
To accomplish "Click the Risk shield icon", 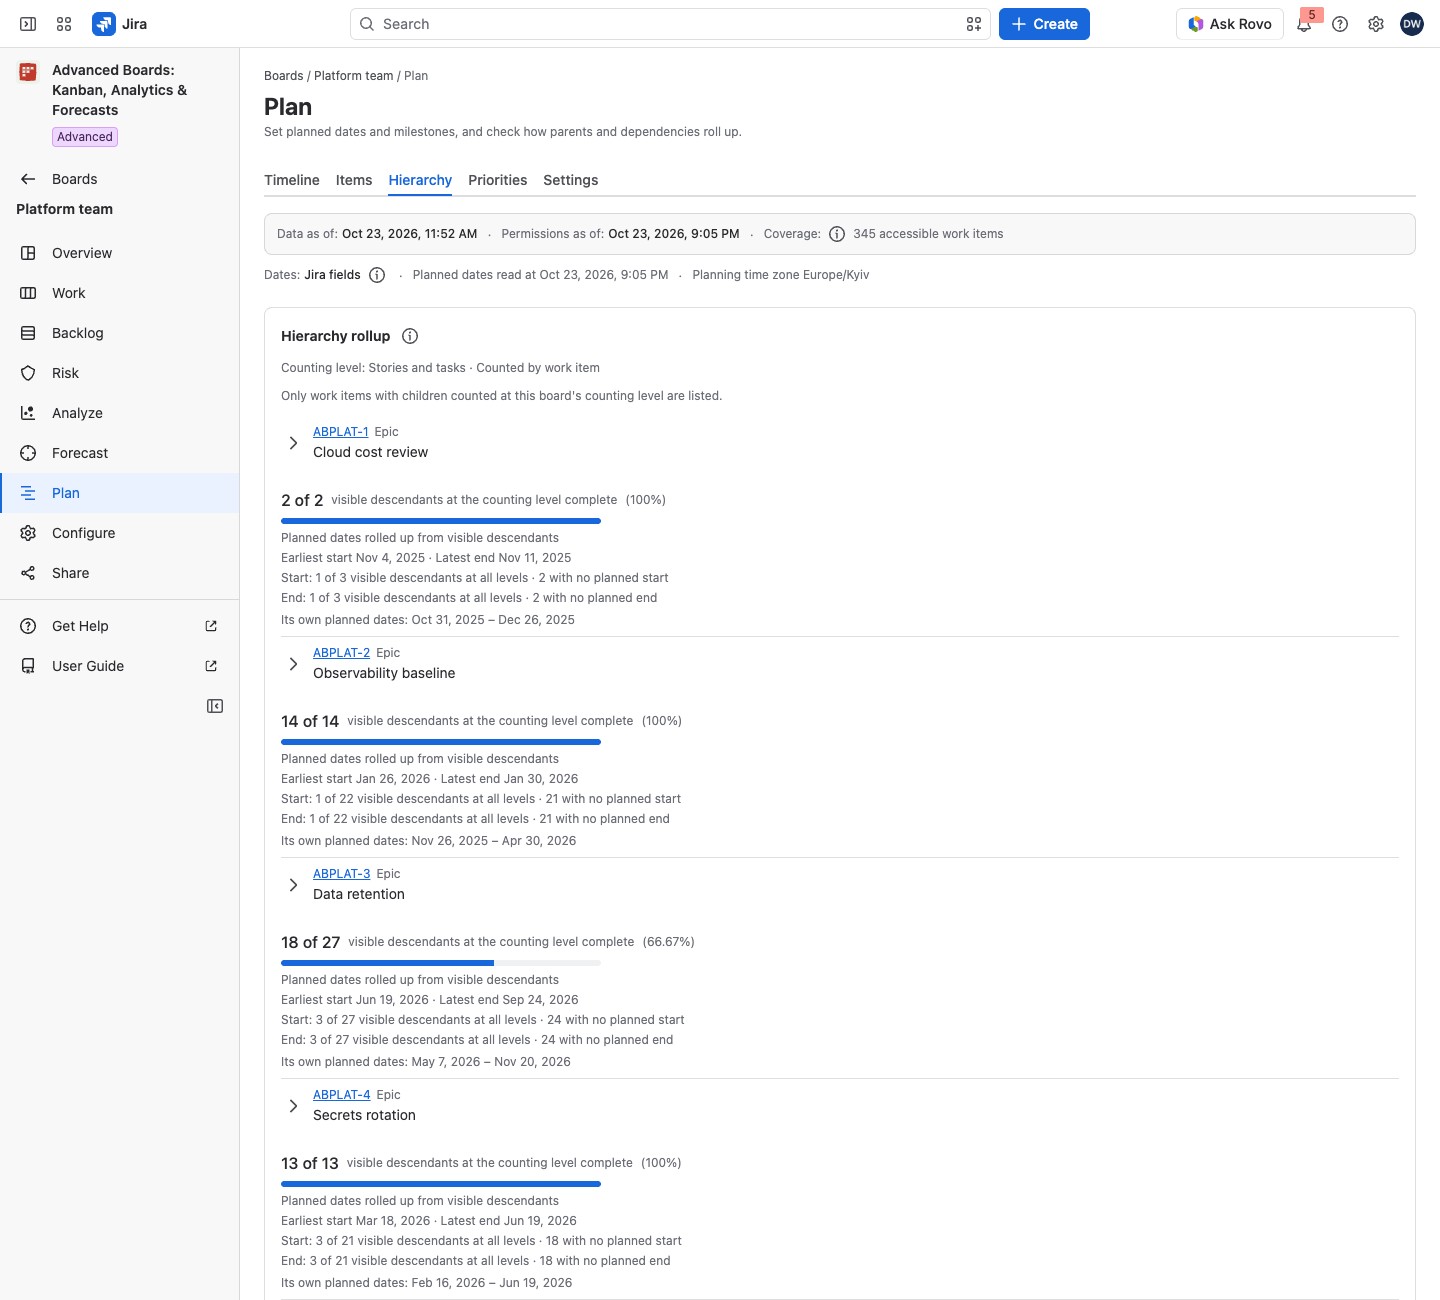I will 28,373.
